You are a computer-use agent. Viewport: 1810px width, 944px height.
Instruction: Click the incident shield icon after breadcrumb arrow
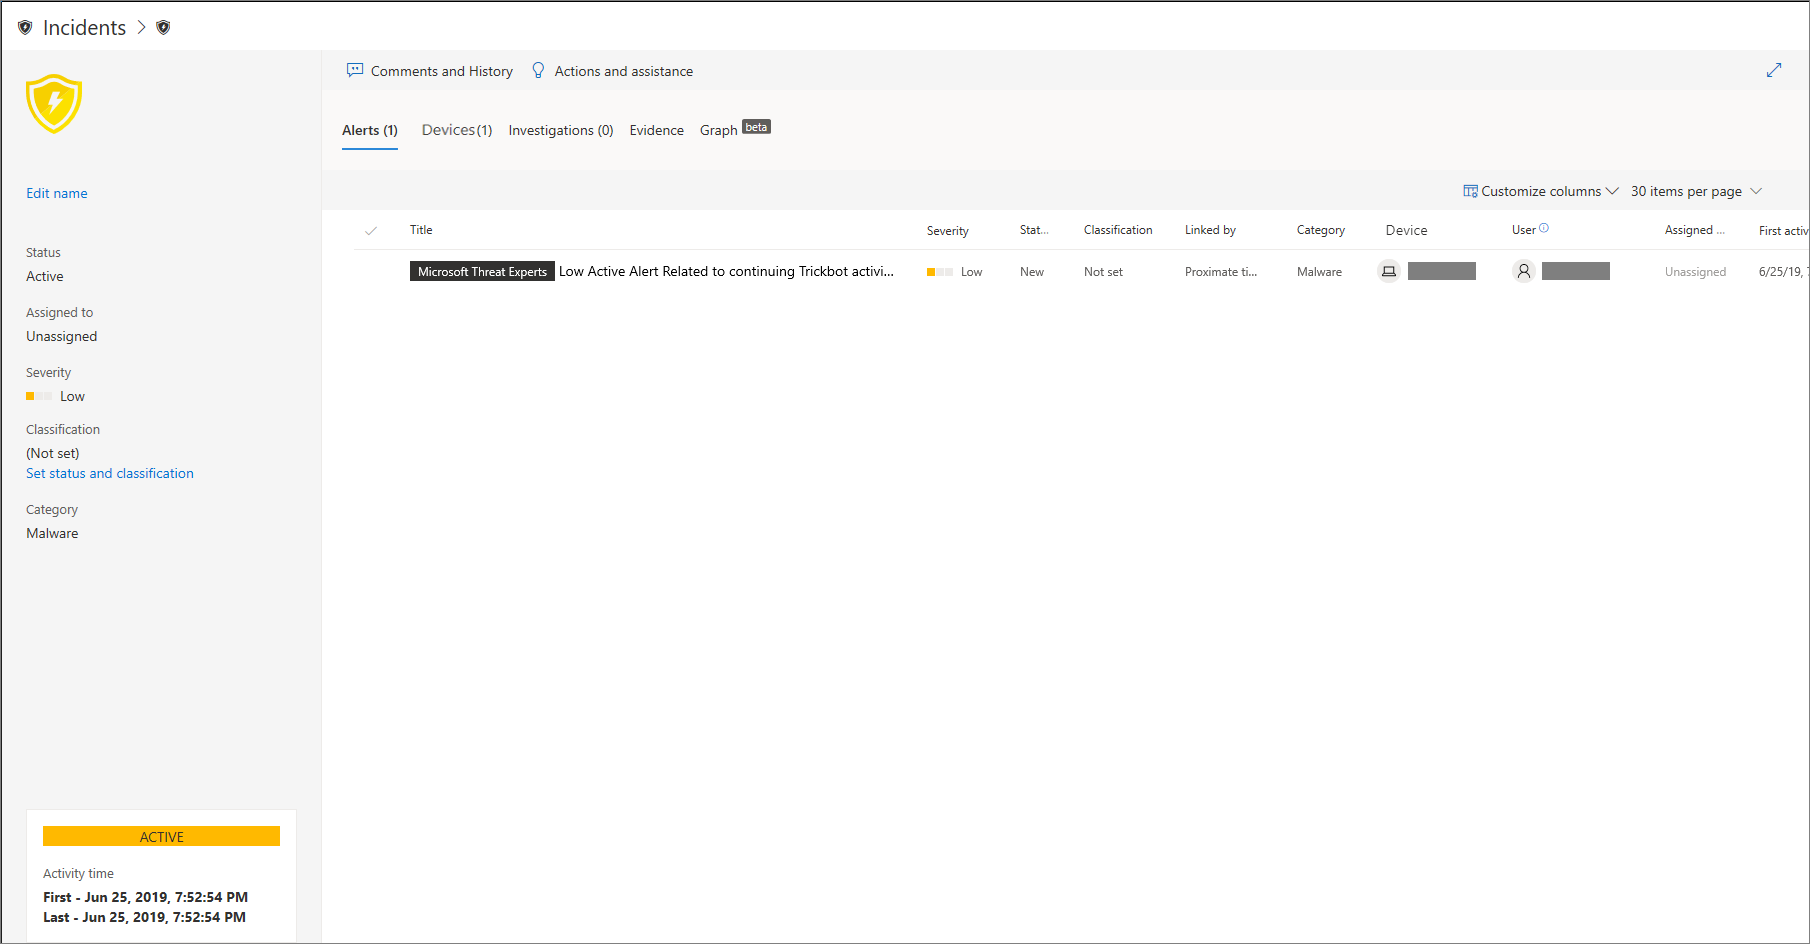[x=163, y=28]
